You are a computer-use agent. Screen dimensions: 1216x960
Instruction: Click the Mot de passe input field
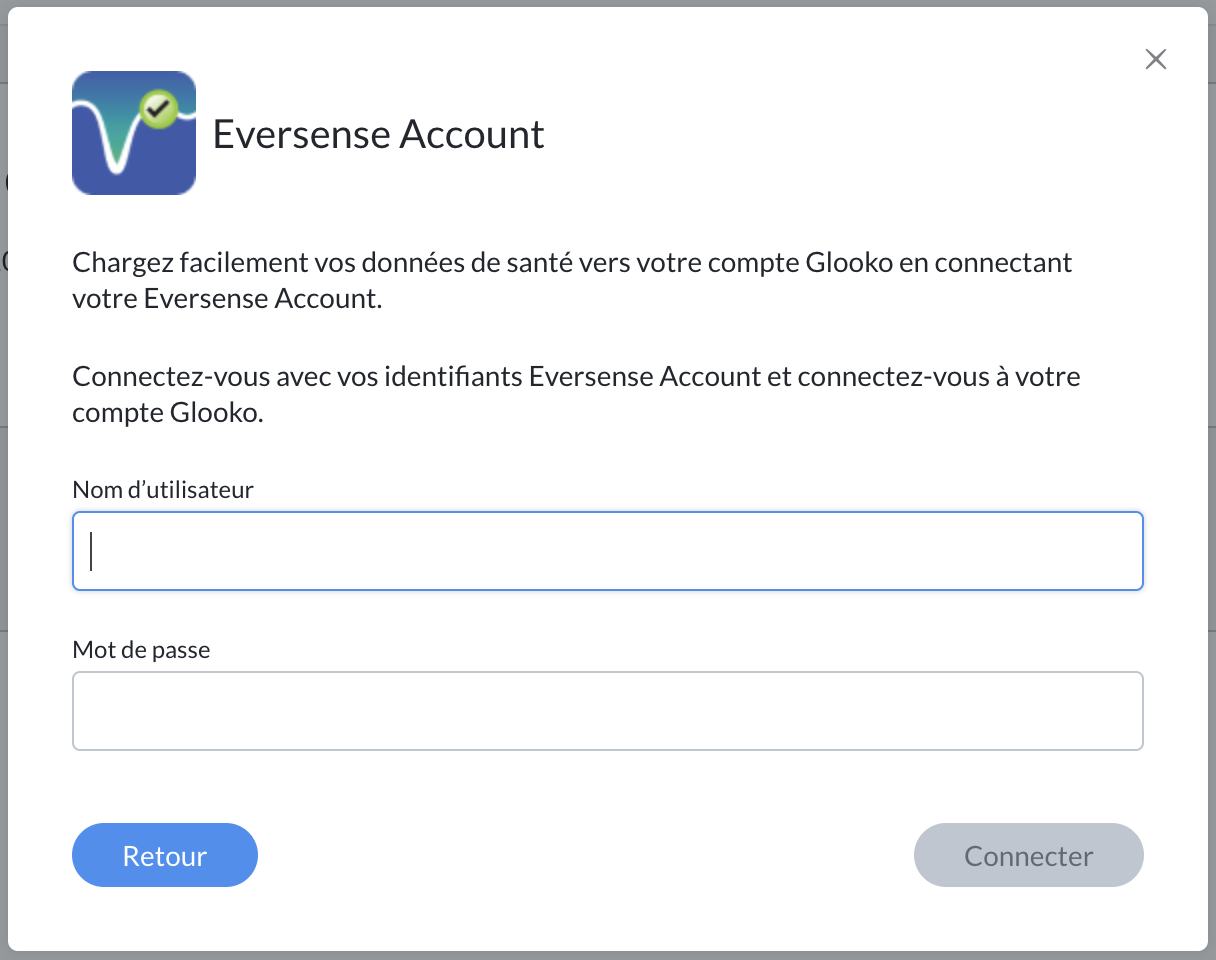click(x=608, y=711)
